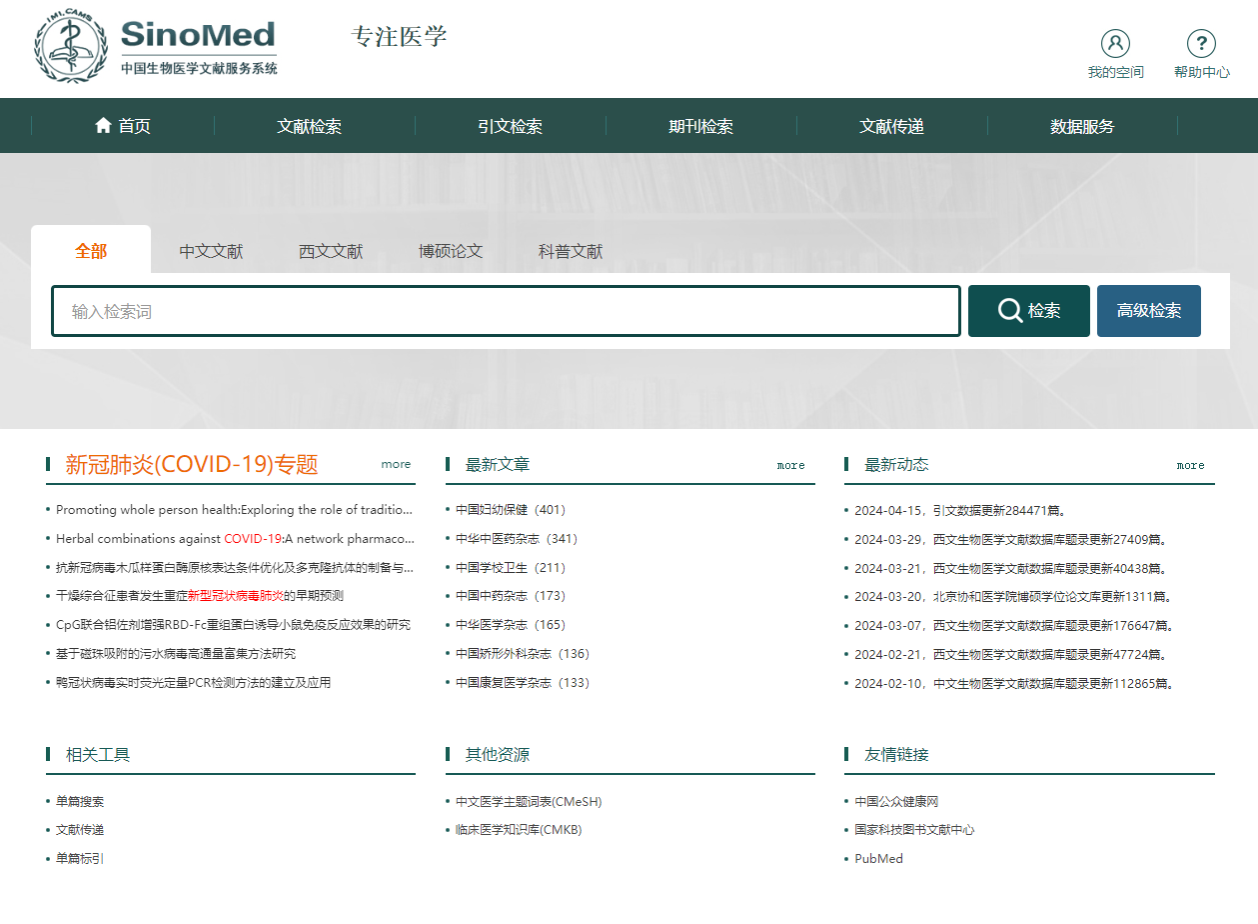This screenshot has width=1258, height=924.
Task: Switch to 中文文献 tab
Action: tap(211, 251)
